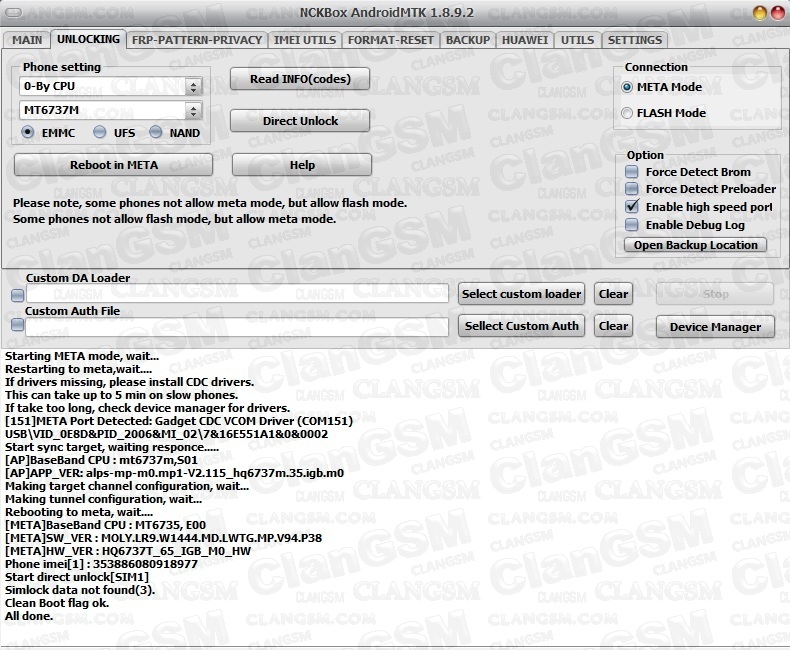Viewport: 790px width, 650px height.
Task: Click the '[META]SW_VER' log line
Action: click(163, 539)
